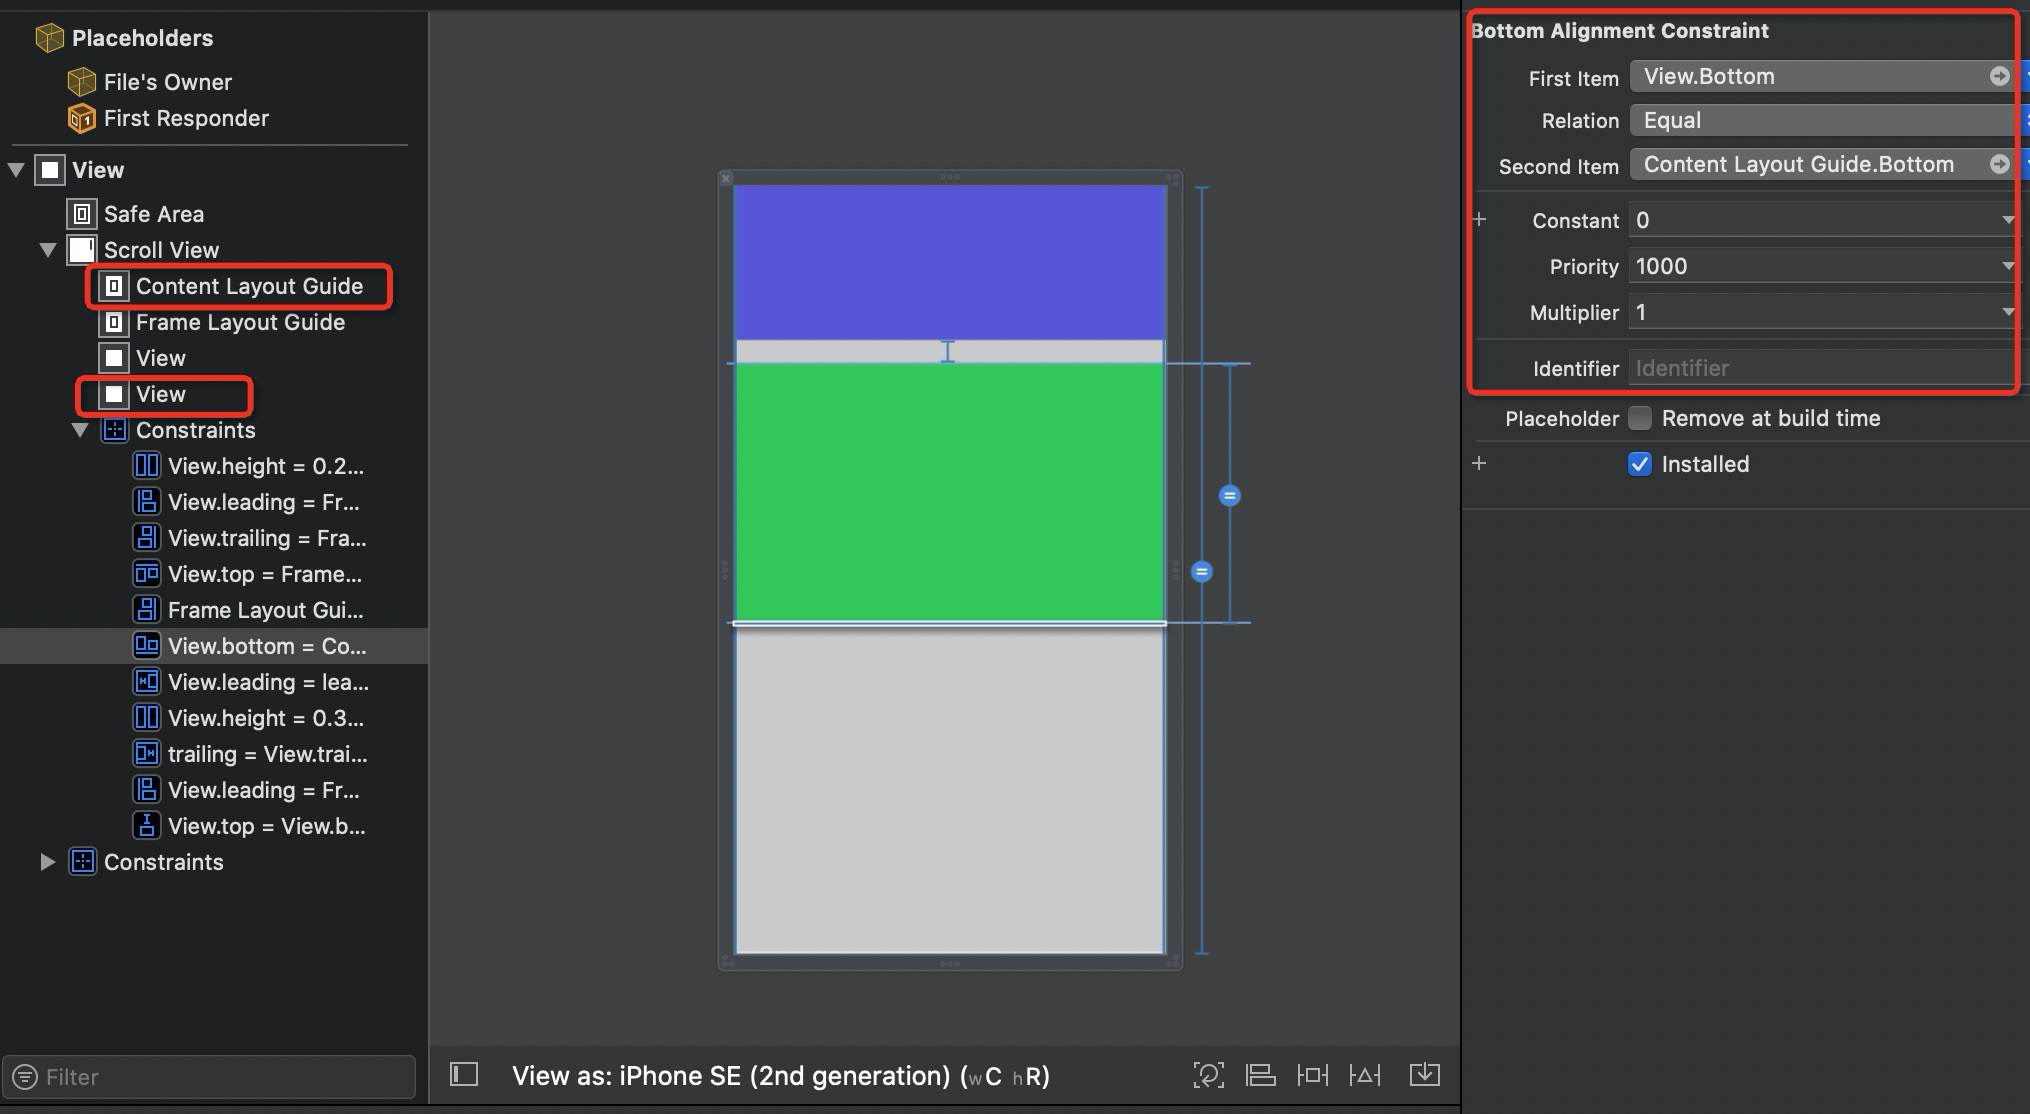Click the First Responder cube icon
This screenshot has width=2030, height=1114.
coord(81,119)
